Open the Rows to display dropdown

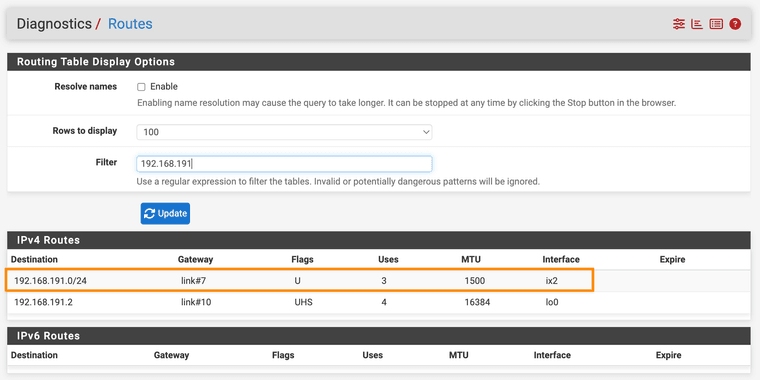(284, 132)
